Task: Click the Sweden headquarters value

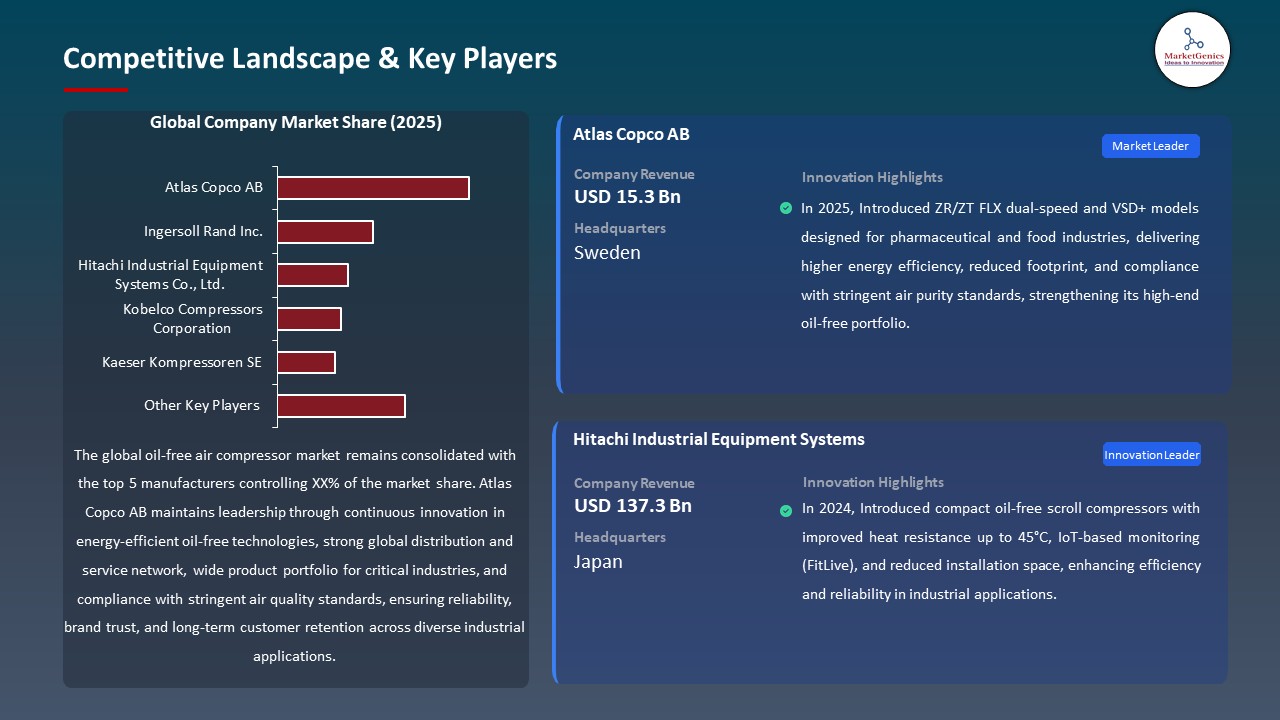Action: 607,253
